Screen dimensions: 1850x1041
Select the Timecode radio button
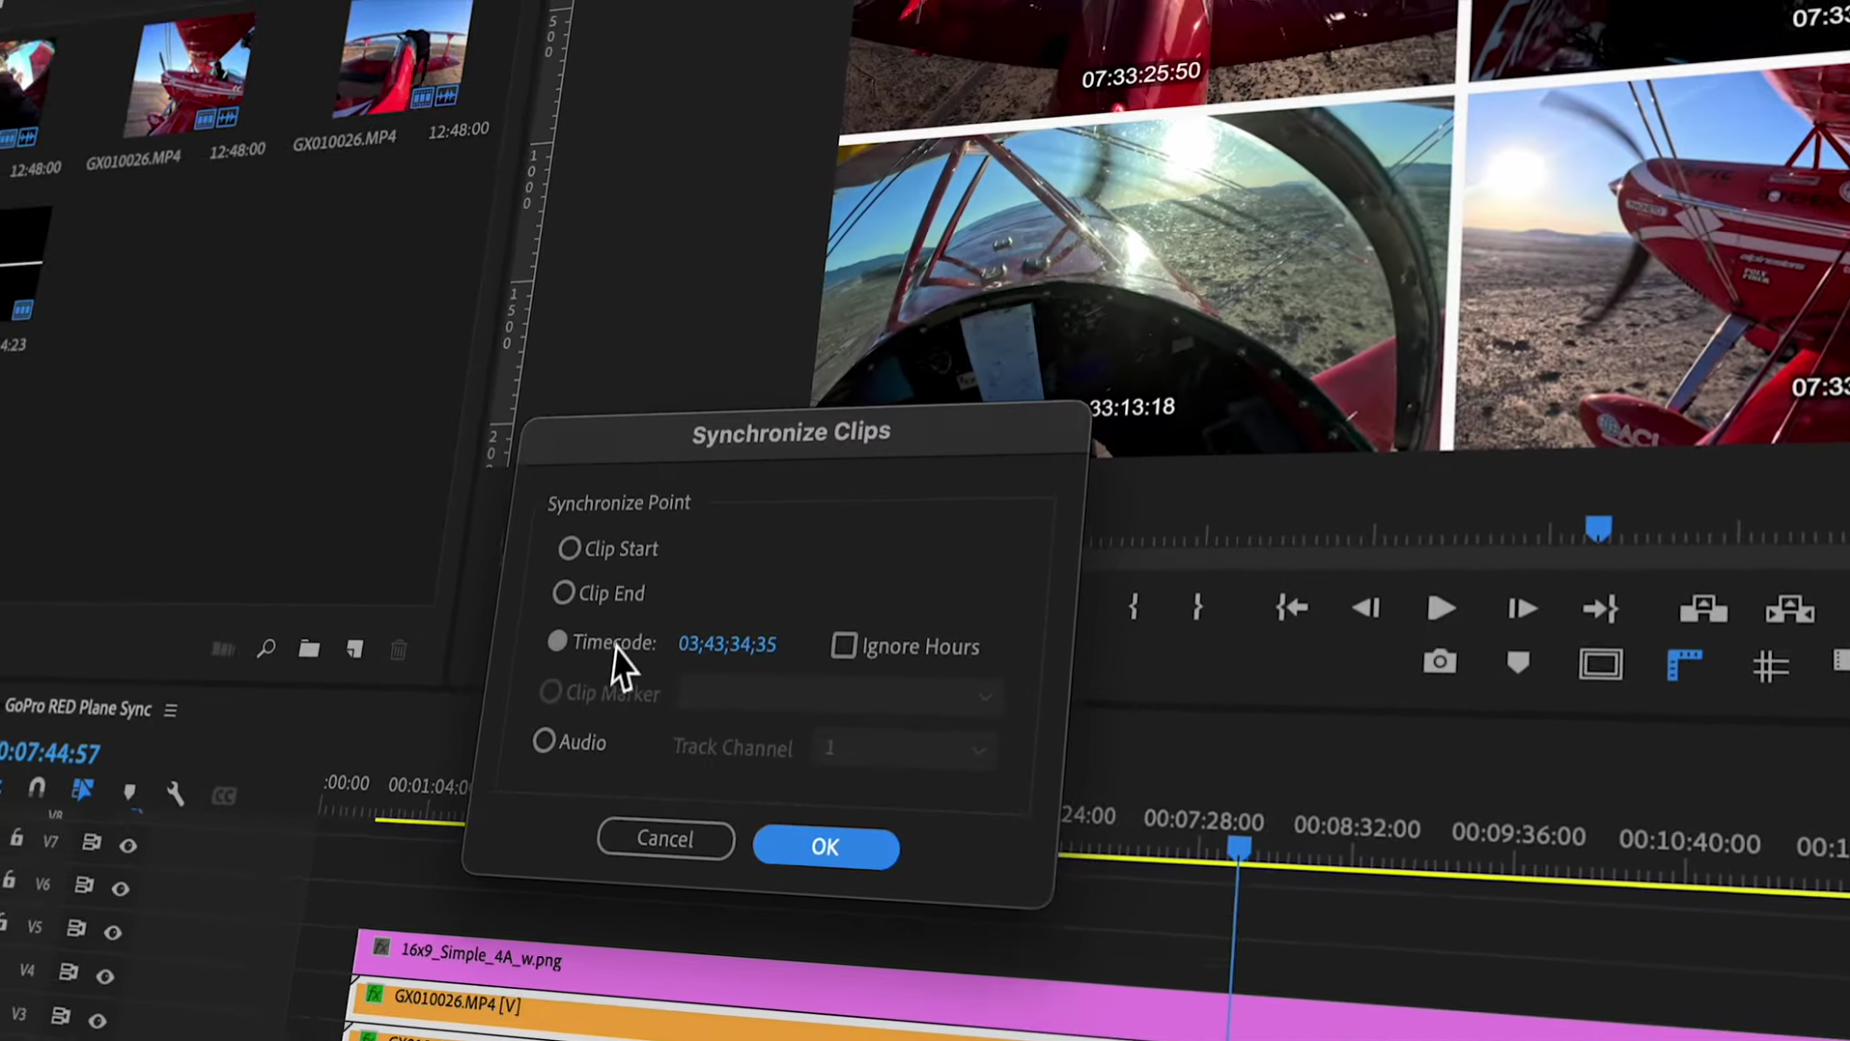[x=557, y=641]
